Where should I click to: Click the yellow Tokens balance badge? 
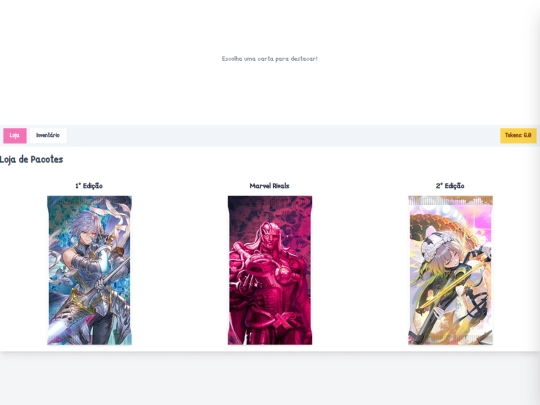click(518, 135)
